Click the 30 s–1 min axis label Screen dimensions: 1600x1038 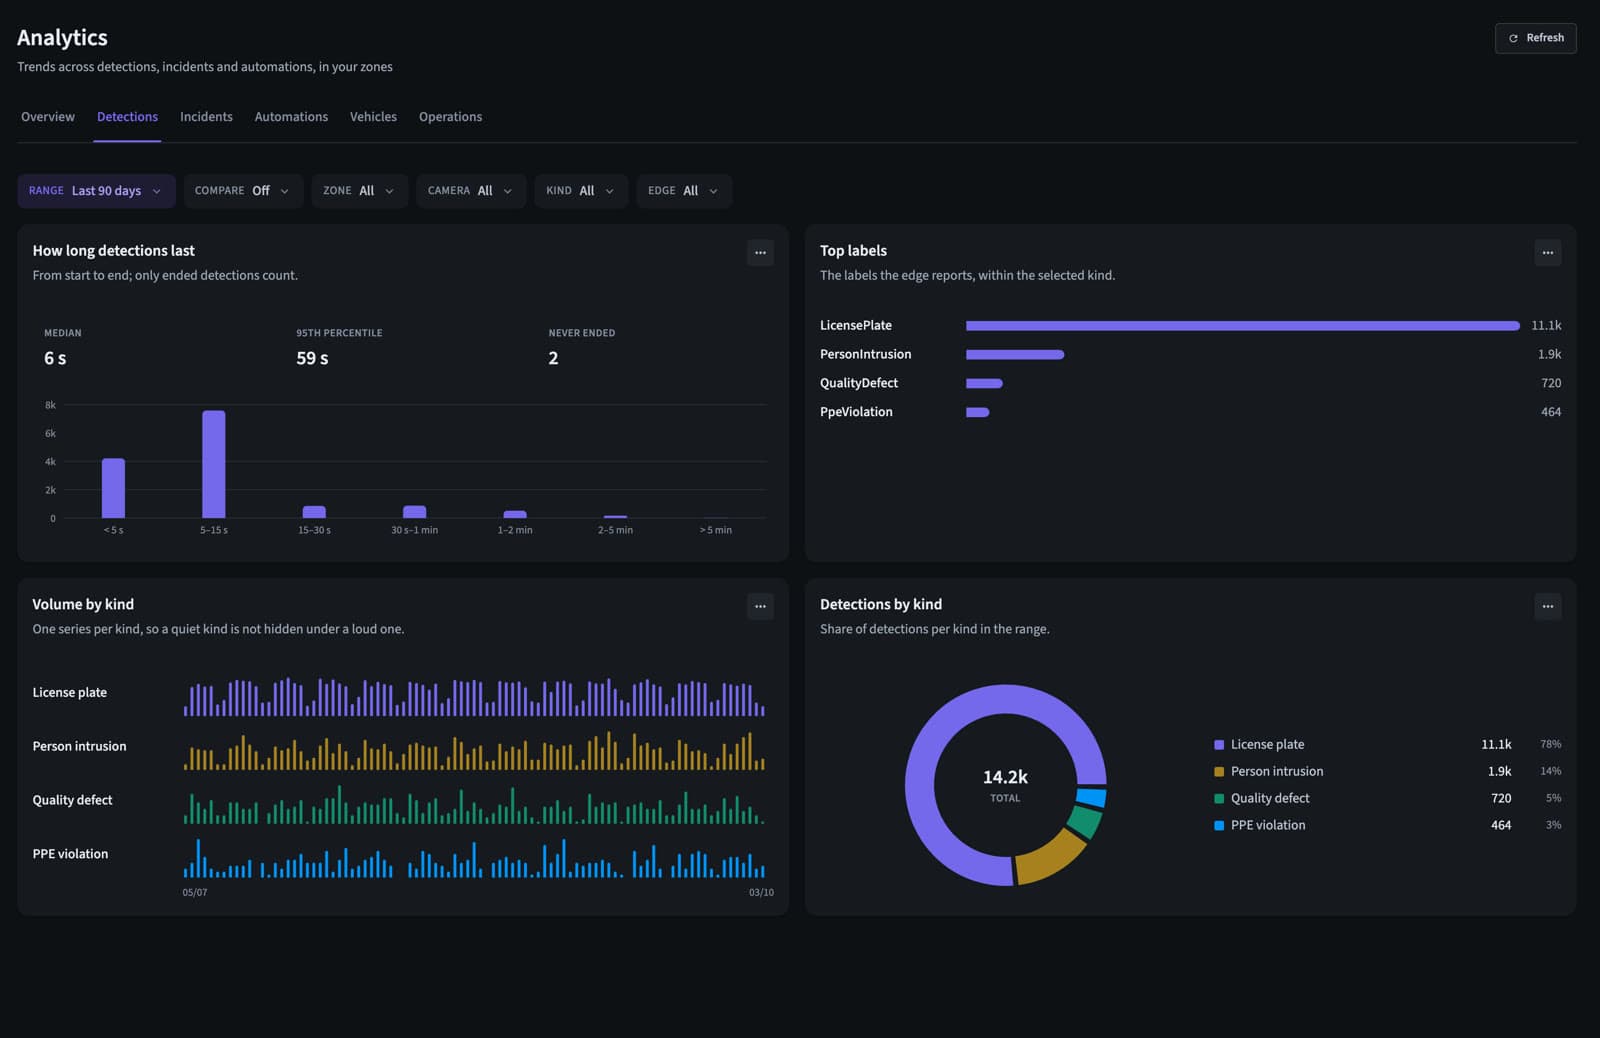click(x=414, y=530)
